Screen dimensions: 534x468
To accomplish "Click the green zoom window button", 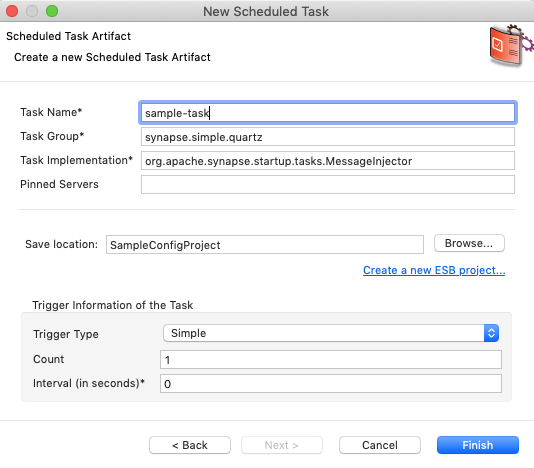I will click(x=52, y=11).
